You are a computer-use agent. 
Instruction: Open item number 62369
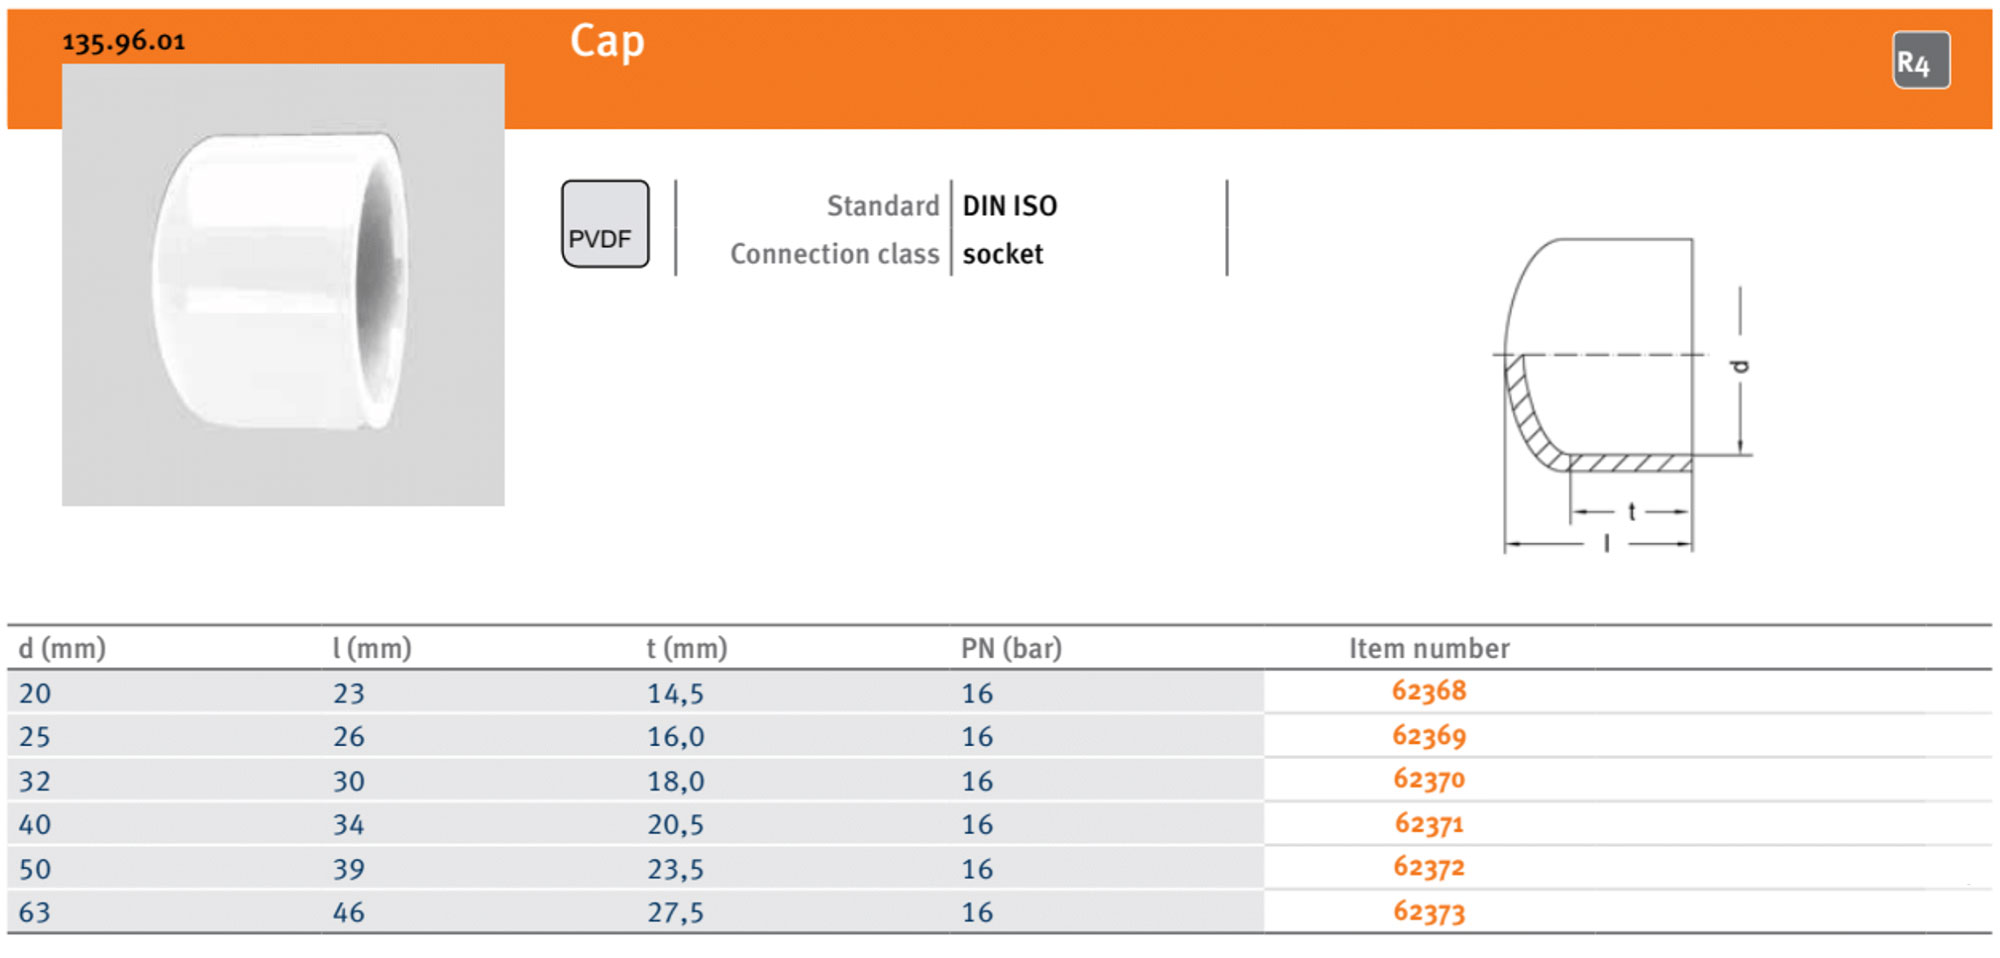(1429, 736)
